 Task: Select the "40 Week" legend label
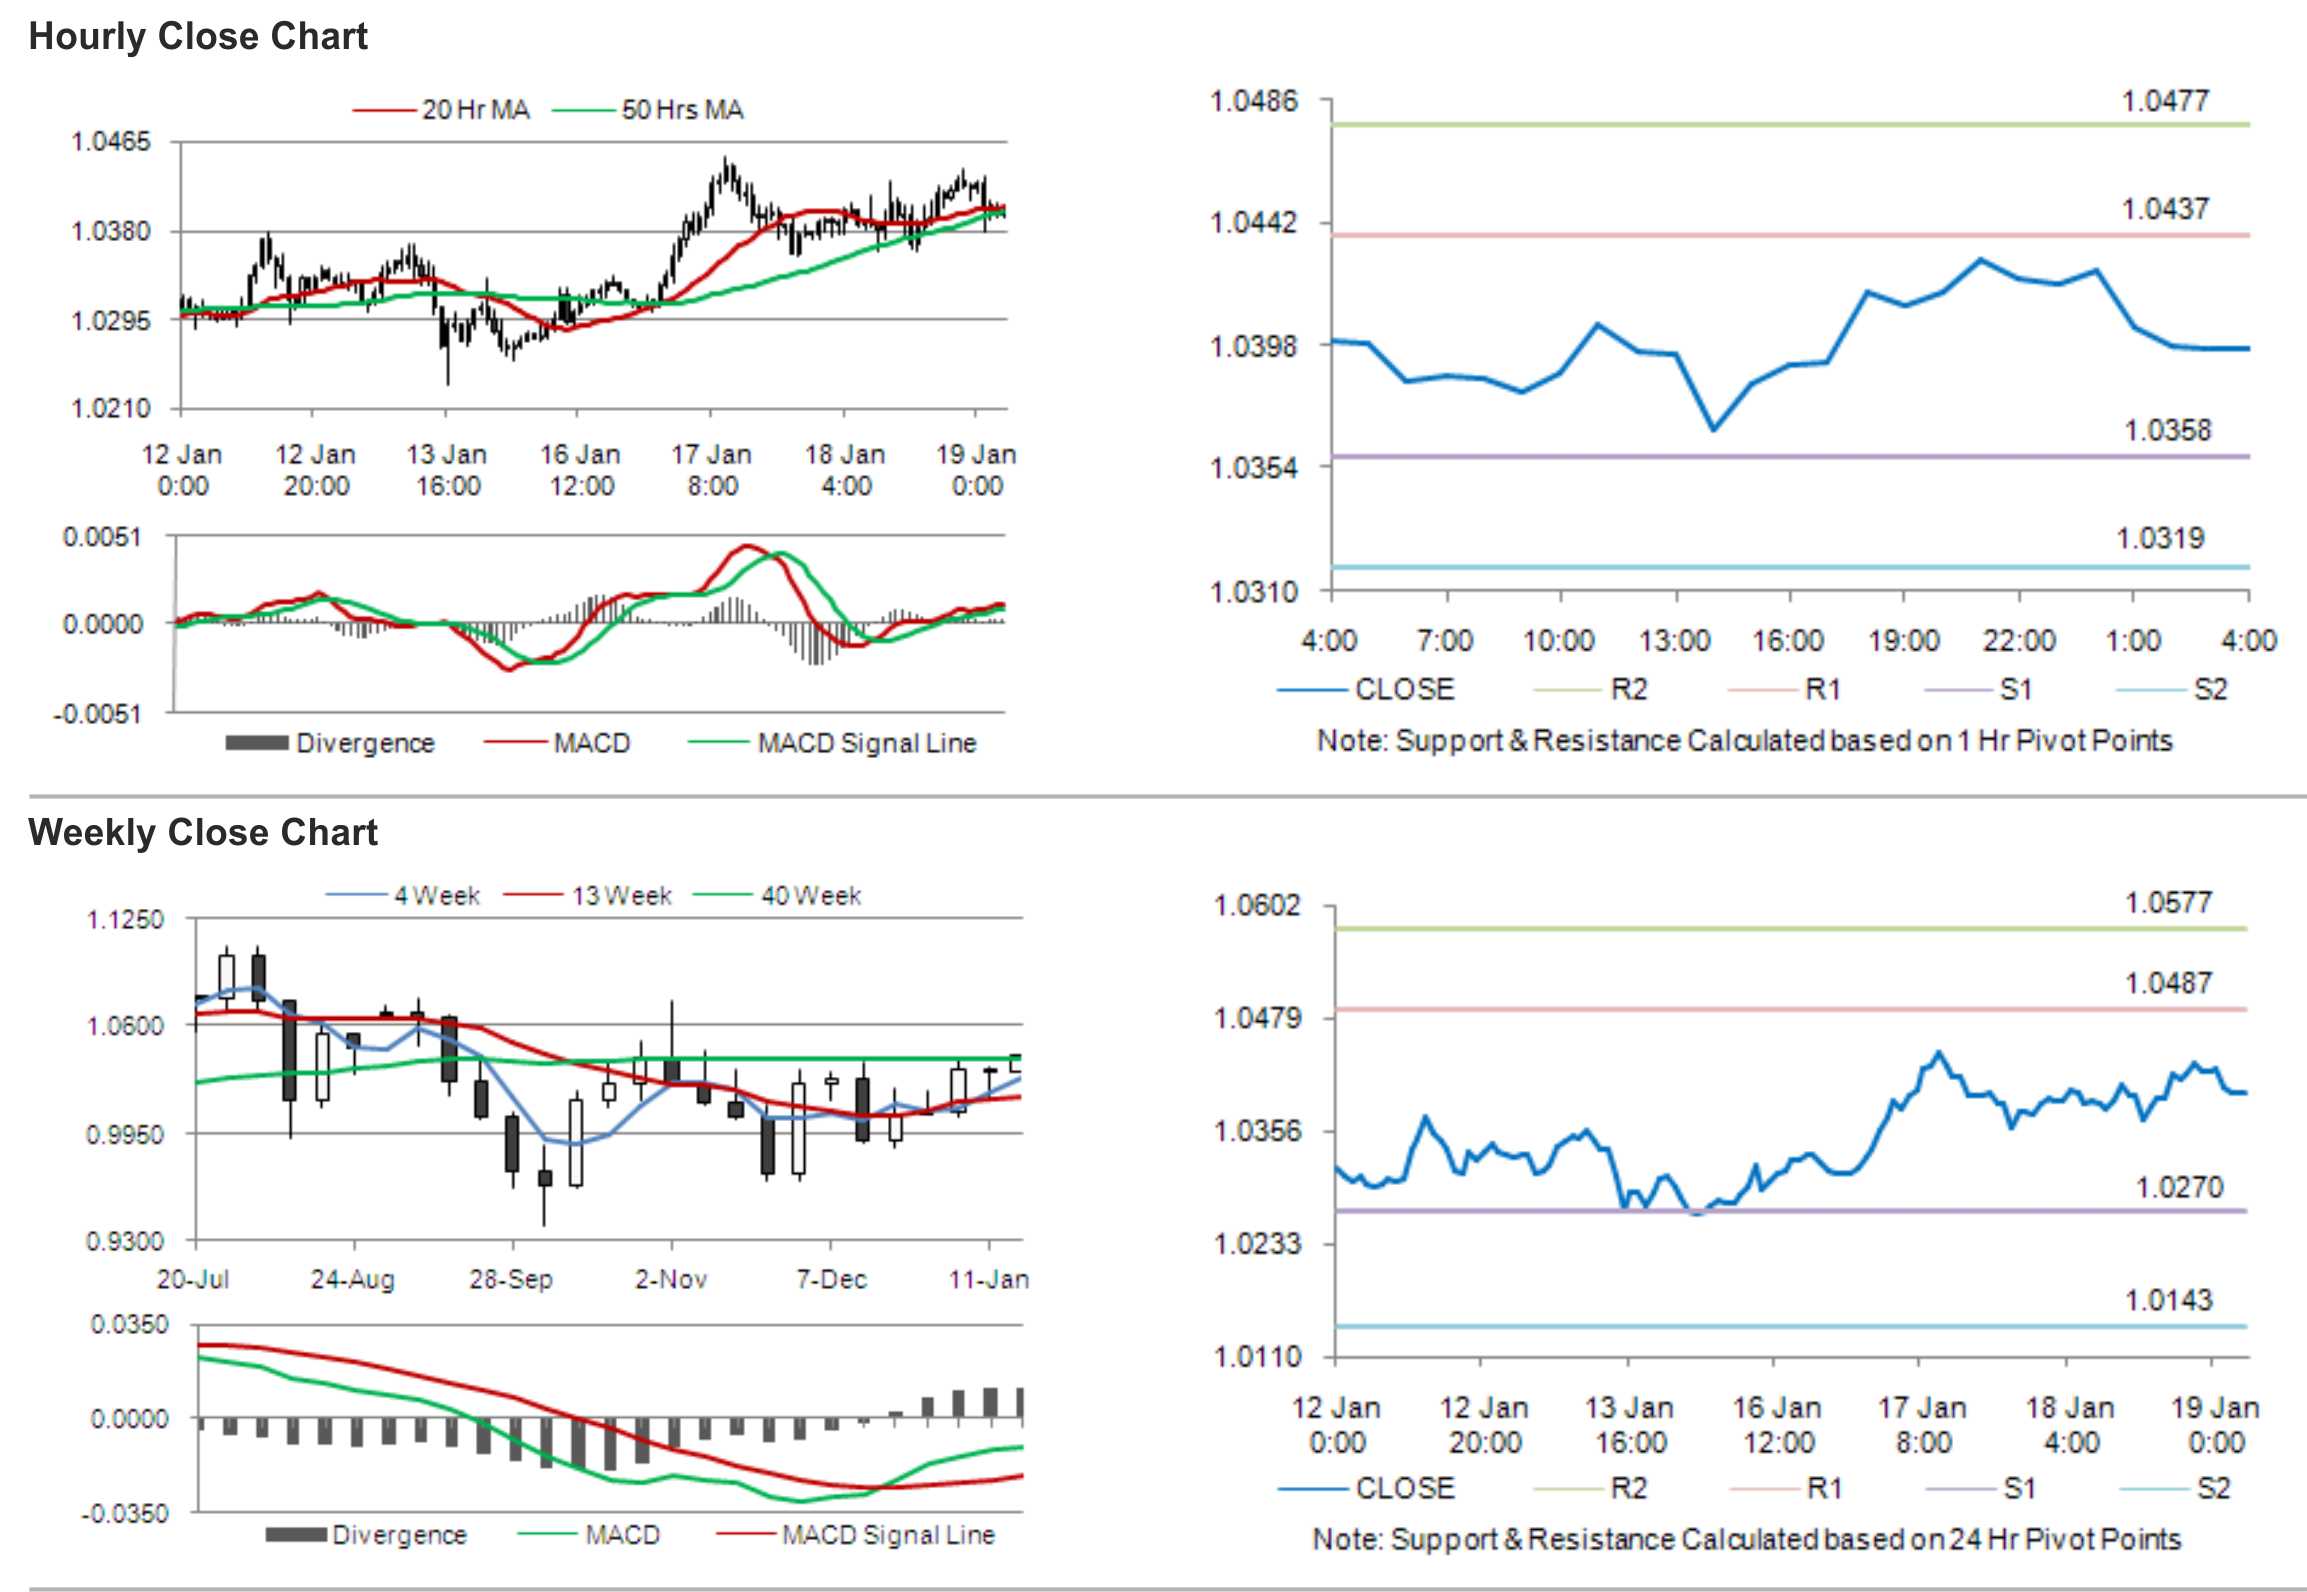click(x=811, y=896)
